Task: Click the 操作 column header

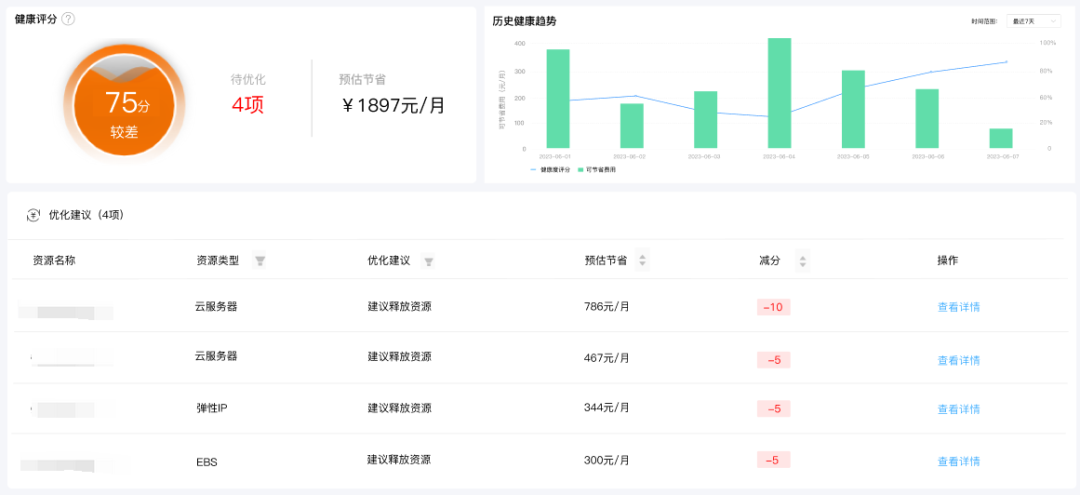Action: click(x=948, y=261)
